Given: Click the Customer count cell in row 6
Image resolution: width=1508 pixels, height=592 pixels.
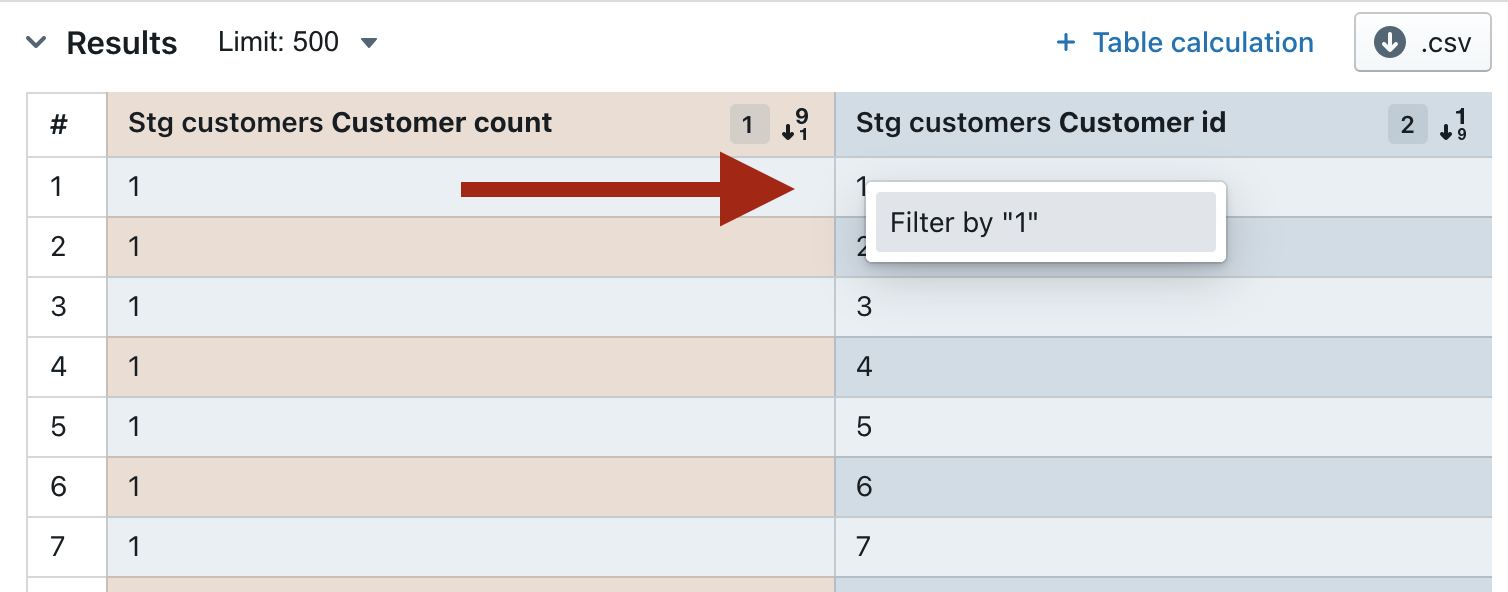Looking at the screenshot, I should 470,487.
